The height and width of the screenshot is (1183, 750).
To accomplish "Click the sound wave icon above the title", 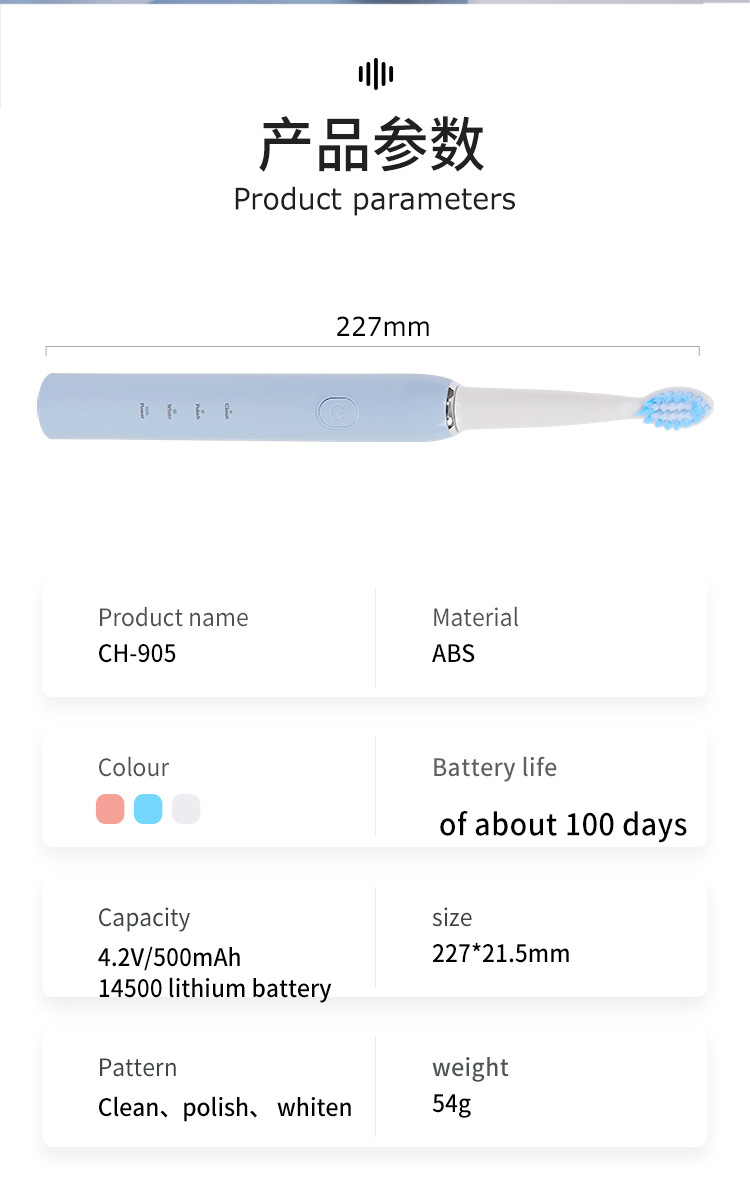I will 375,73.
